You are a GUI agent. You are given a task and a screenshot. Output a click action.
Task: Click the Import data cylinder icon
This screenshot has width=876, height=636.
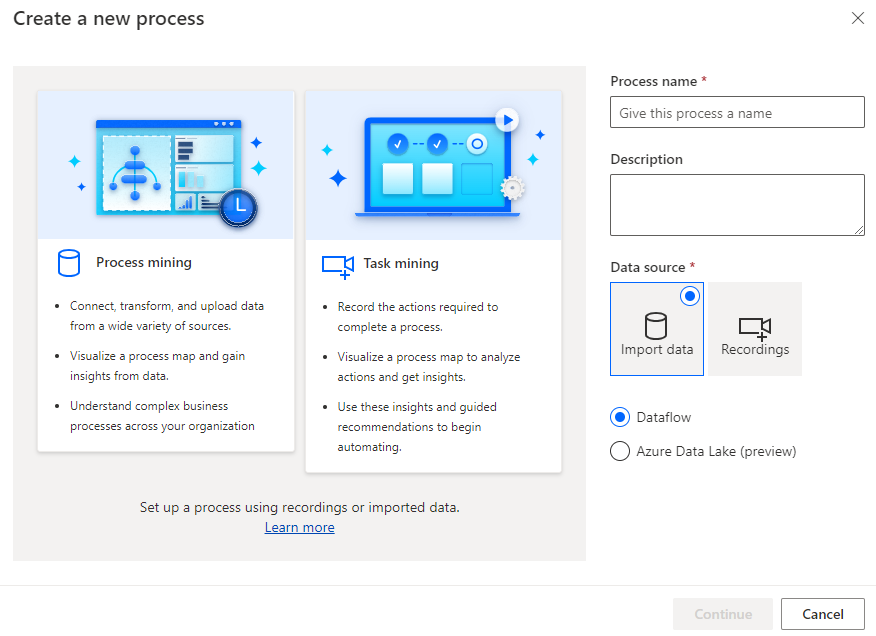pyautogui.click(x=656, y=326)
